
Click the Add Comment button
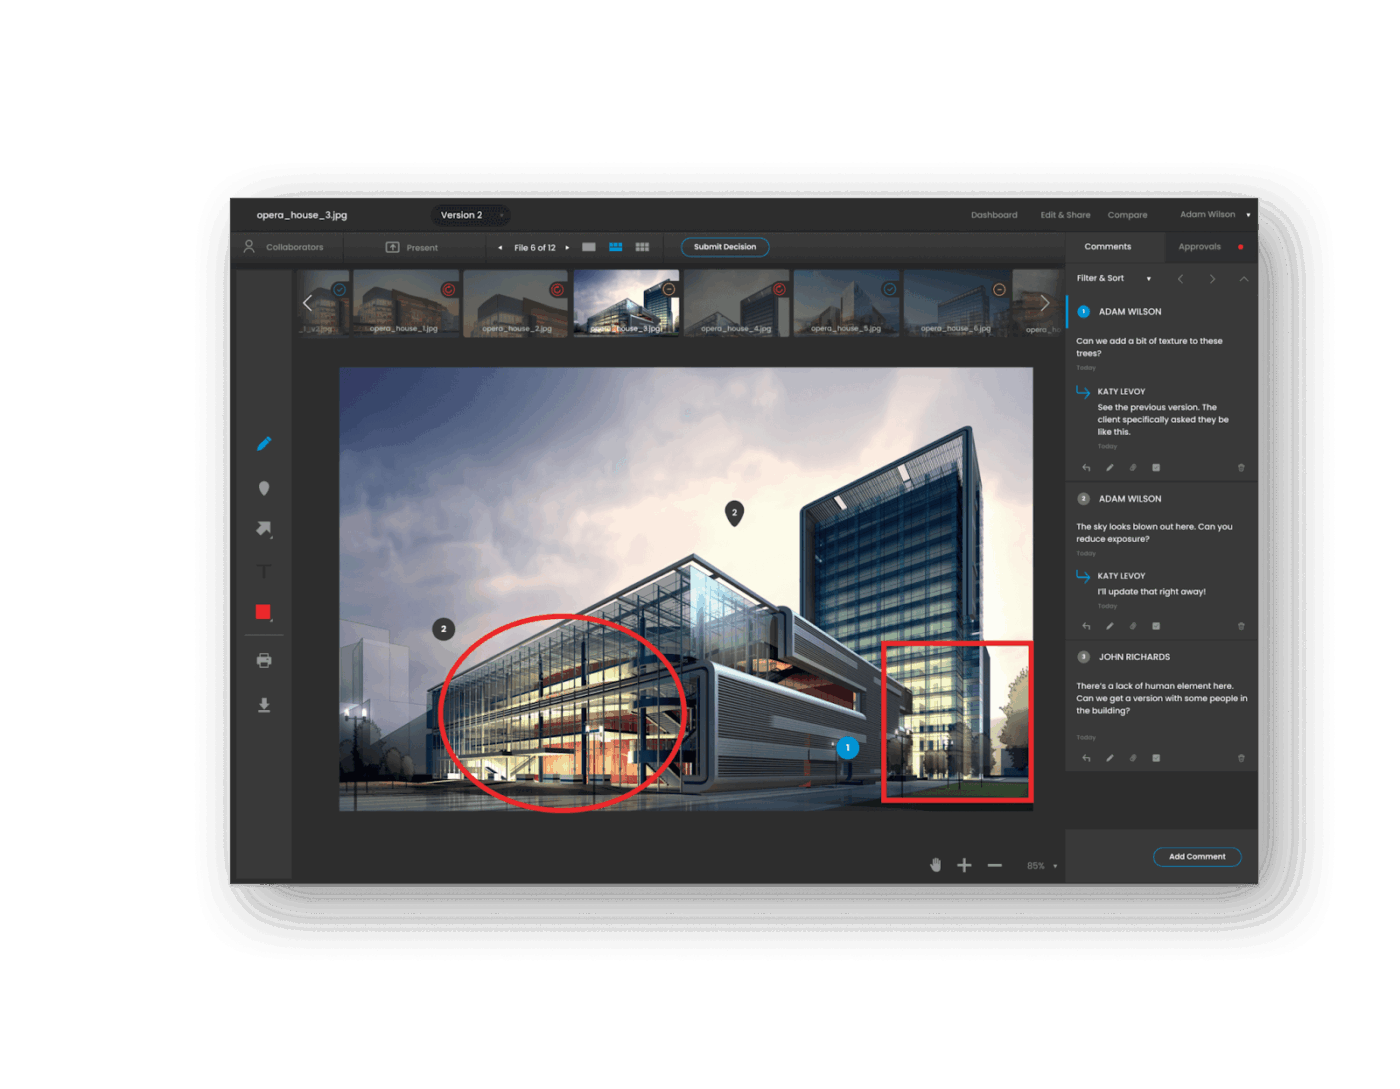1197,857
